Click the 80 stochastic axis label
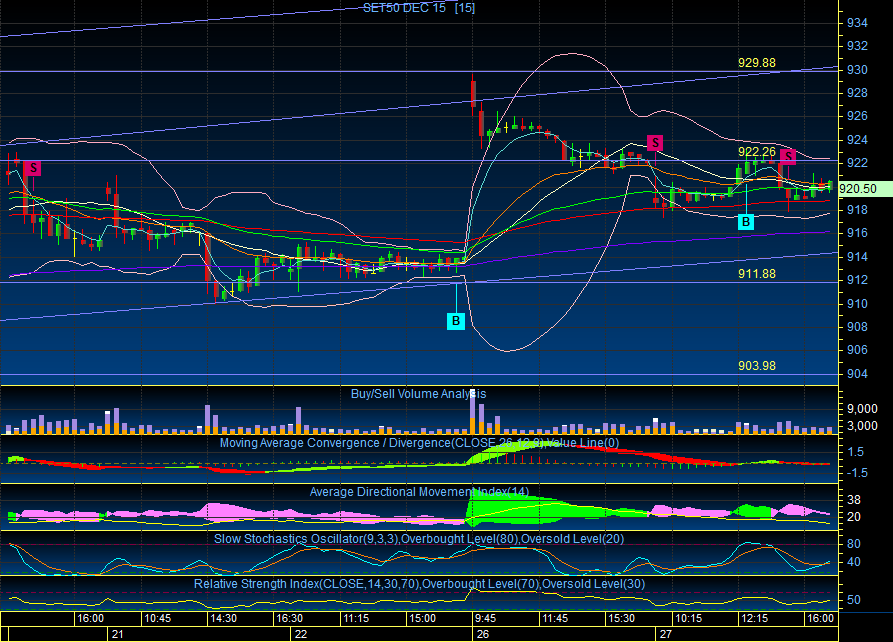The image size is (893, 642). pos(854,544)
